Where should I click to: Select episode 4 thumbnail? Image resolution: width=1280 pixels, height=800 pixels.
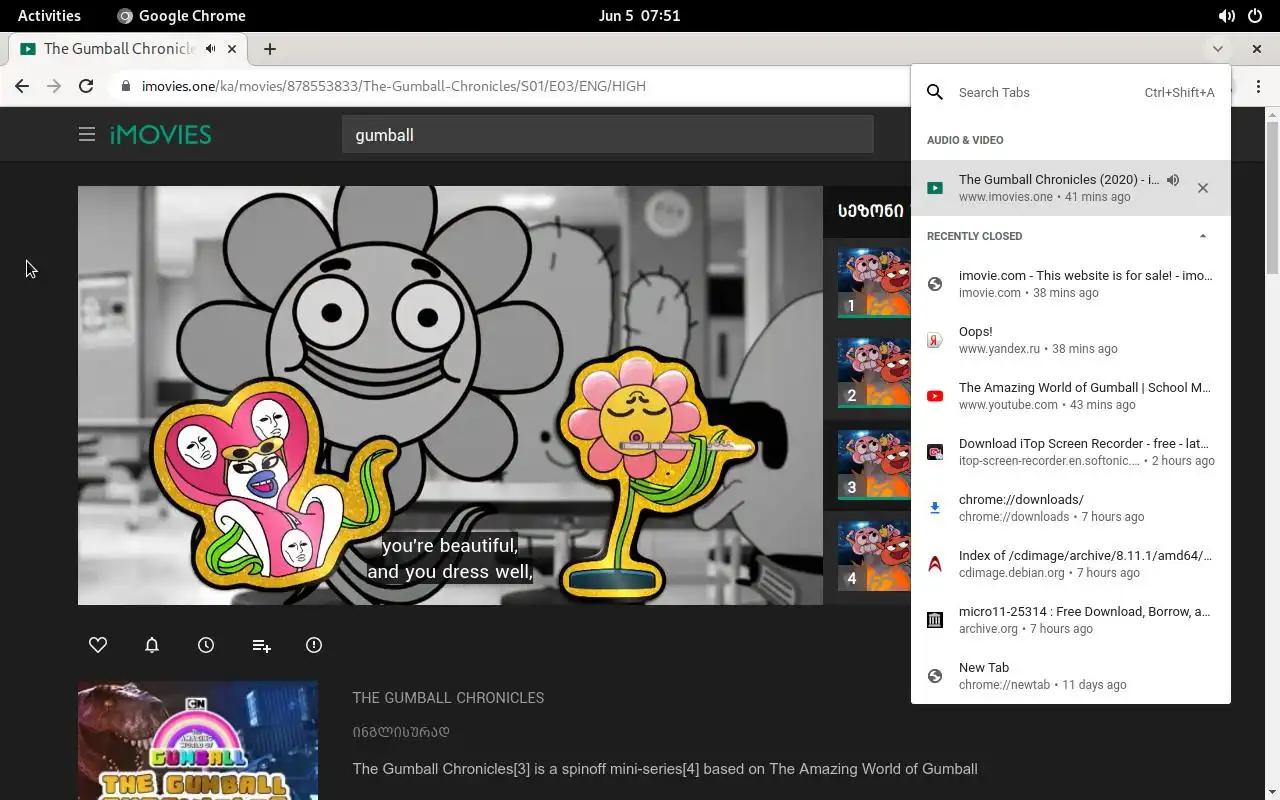pyautogui.click(x=874, y=556)
